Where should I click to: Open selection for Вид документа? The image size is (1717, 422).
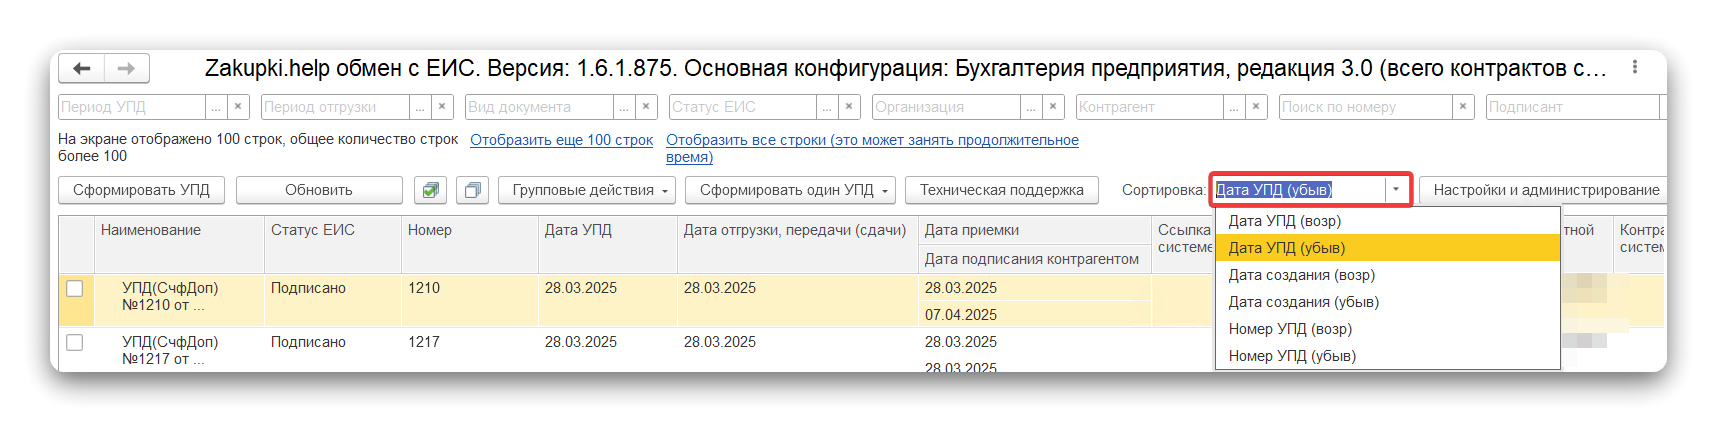pos(625,107)
